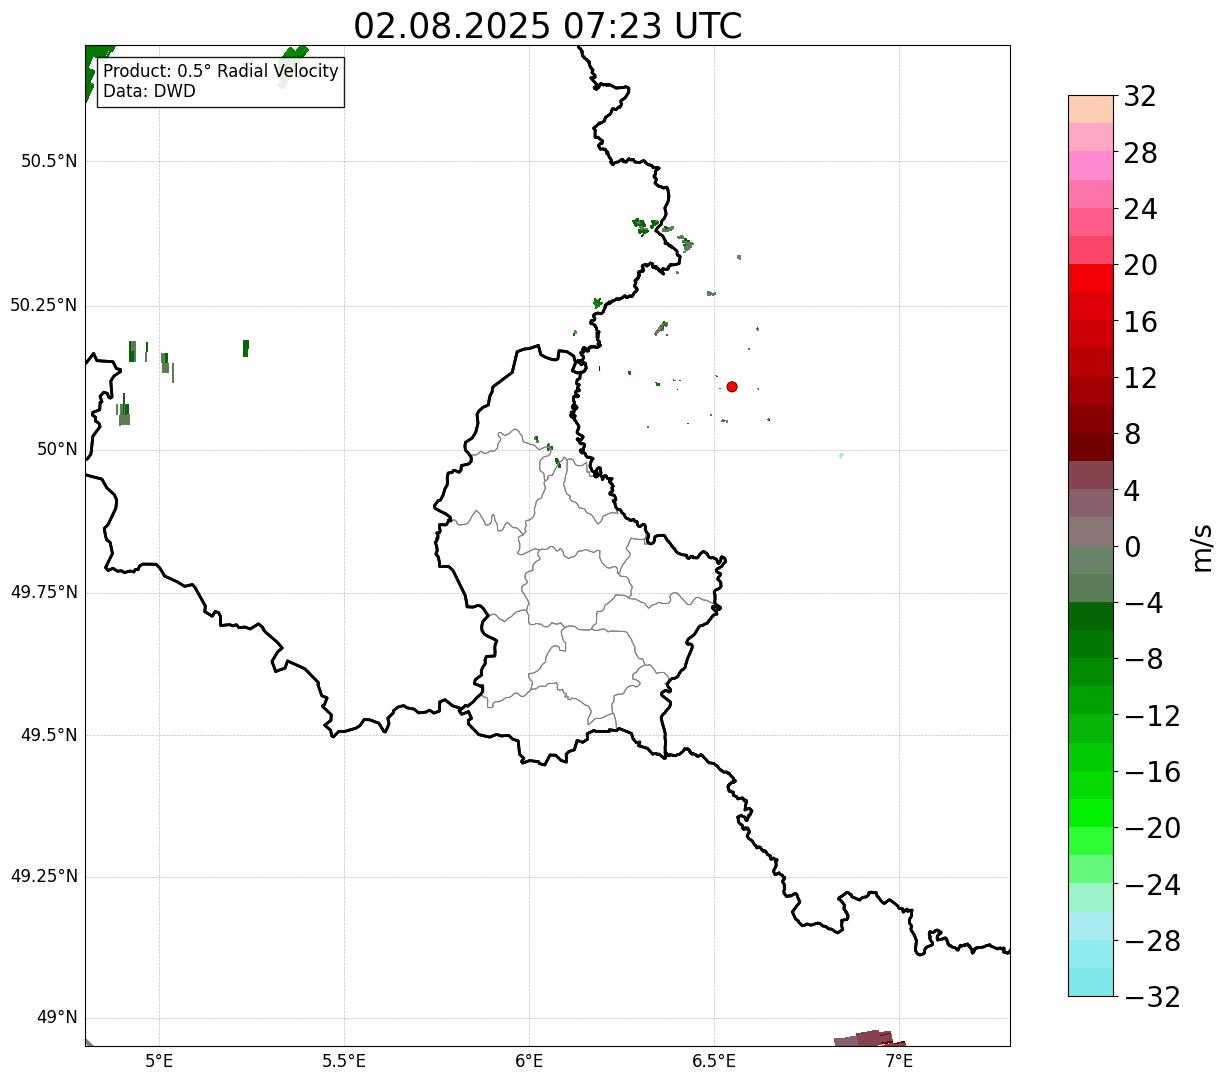Image resolution: width=1225 pixels, height=1081 pixels.
Task: Click the colorbar unit label 'm/s'
Action: click(1202, 547)
